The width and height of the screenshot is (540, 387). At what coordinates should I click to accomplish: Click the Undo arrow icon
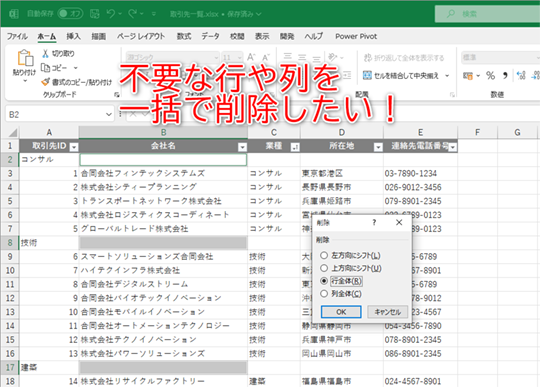(x=111, y=14)
